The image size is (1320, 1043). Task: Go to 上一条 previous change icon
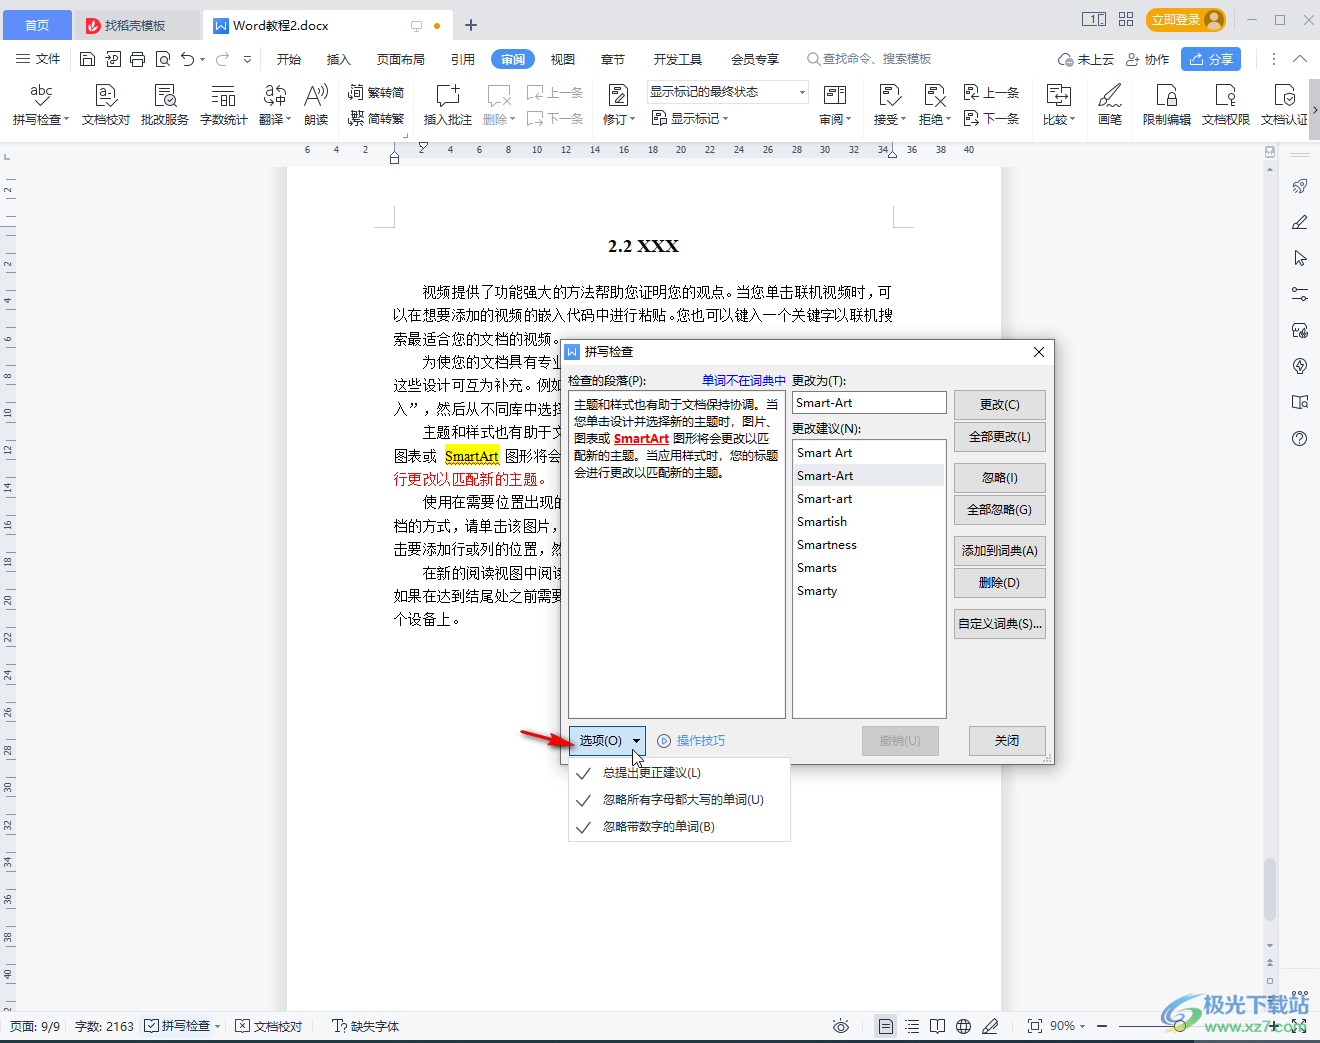[x=992, y=92]
